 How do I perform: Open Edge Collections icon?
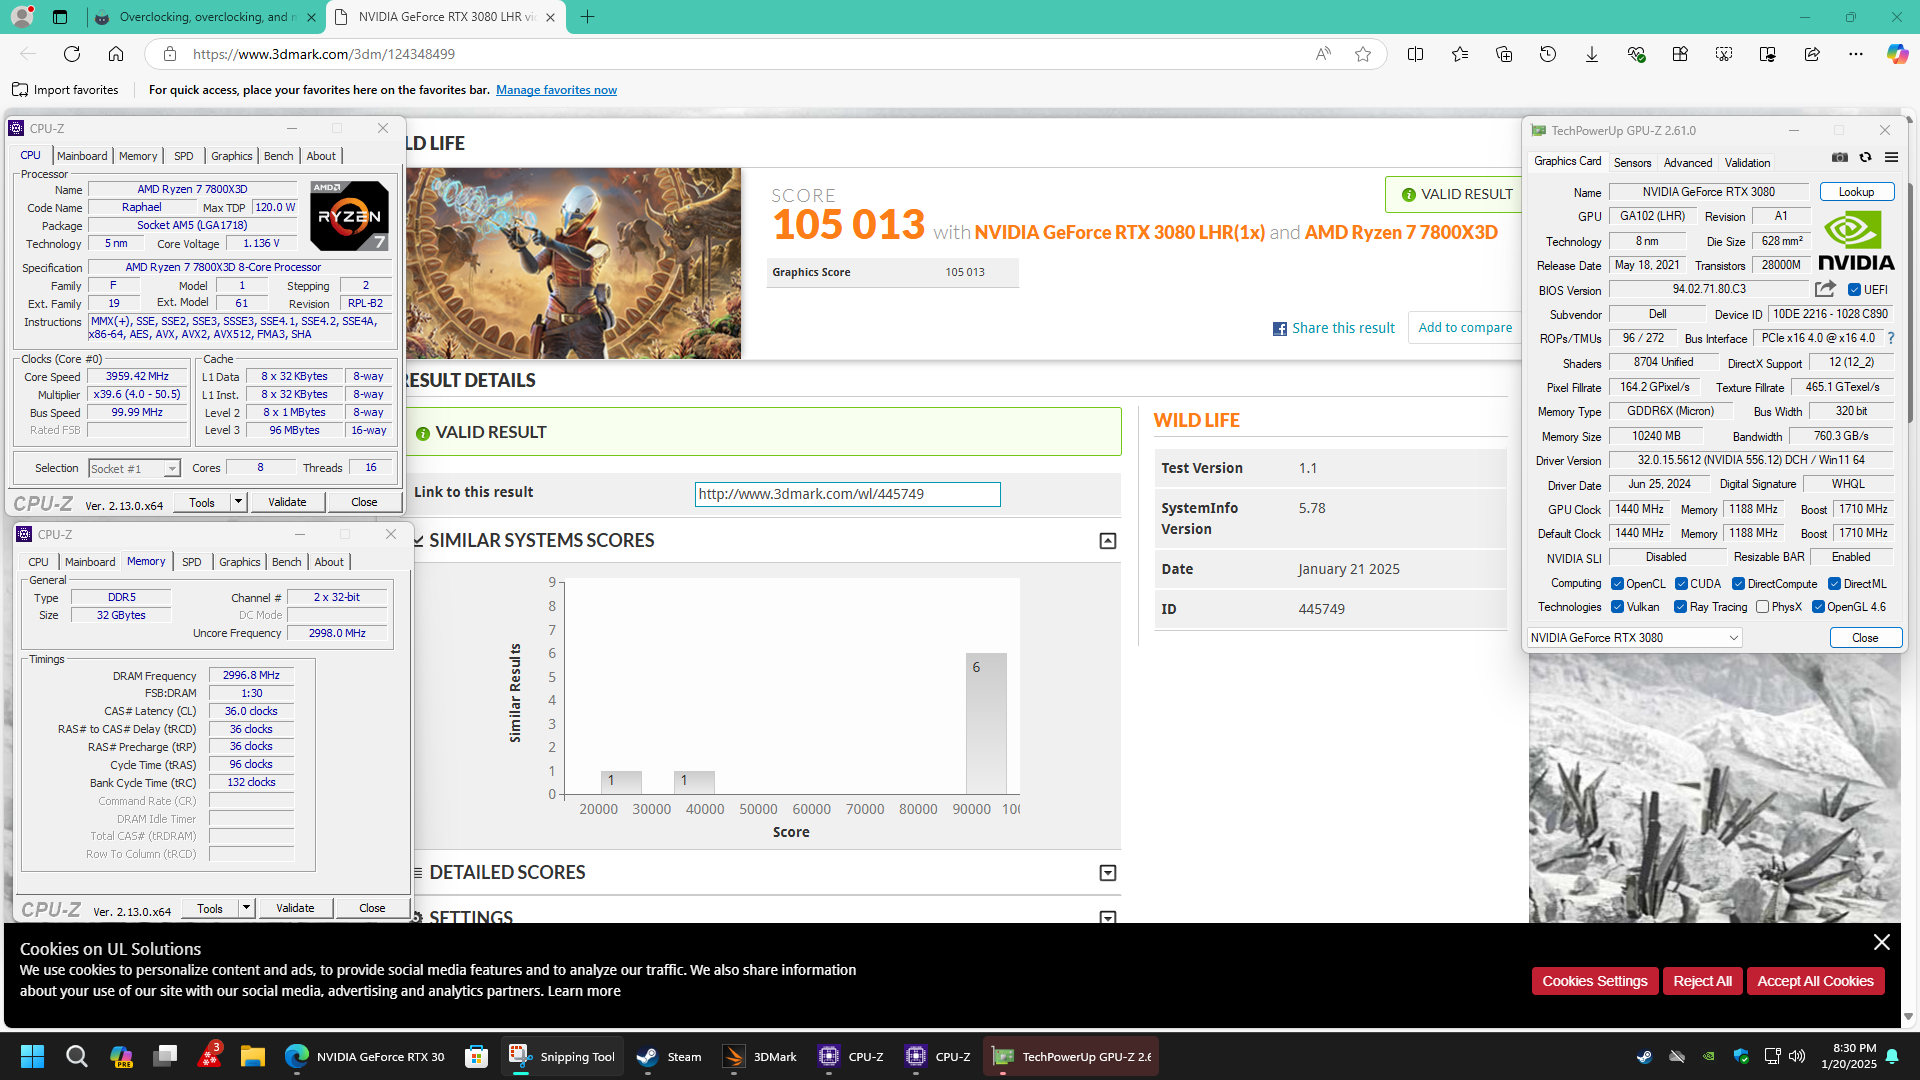click(1504, 54)
